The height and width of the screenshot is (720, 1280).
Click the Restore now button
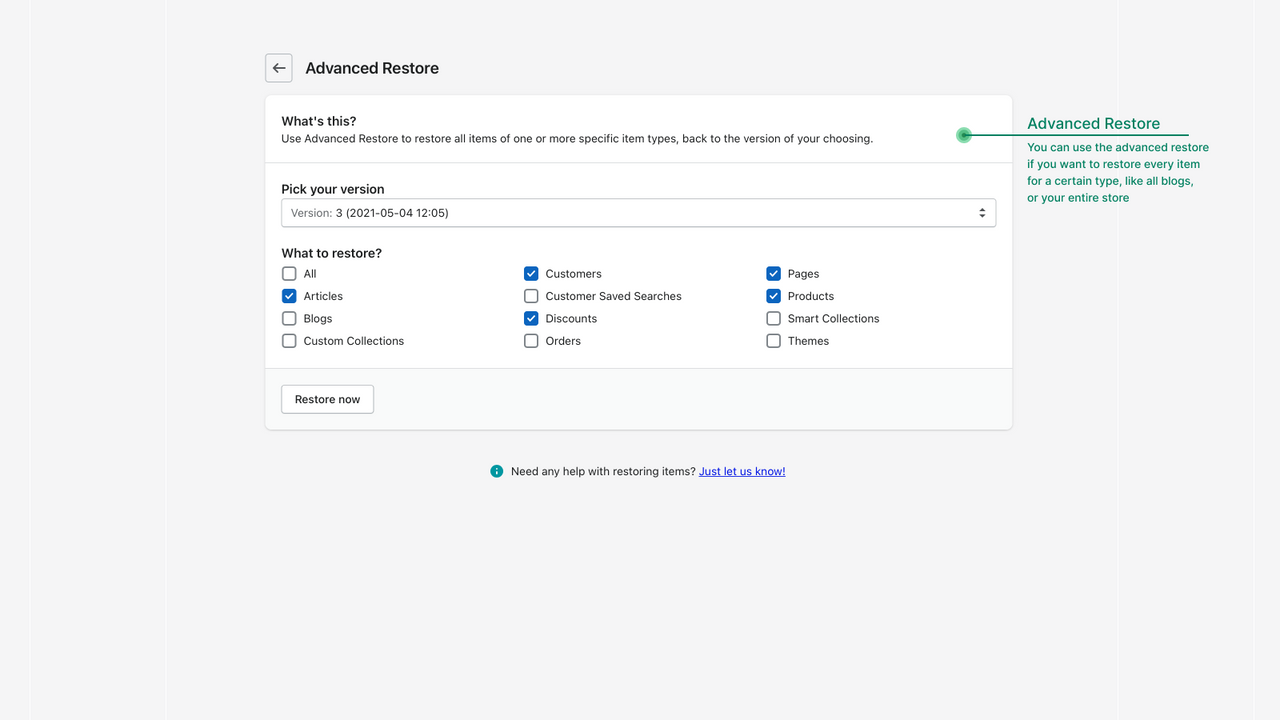tap(327, 398)
